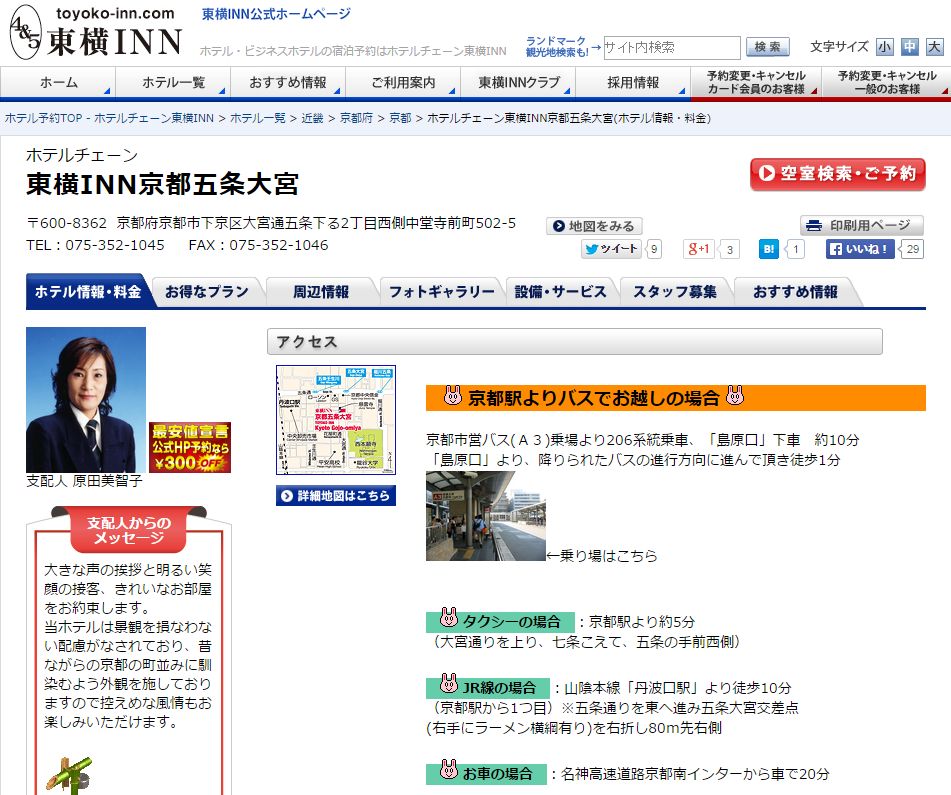Open おすすめ情報 in top navigation
This screenshot has height=795, width=951.
point(288,82)
